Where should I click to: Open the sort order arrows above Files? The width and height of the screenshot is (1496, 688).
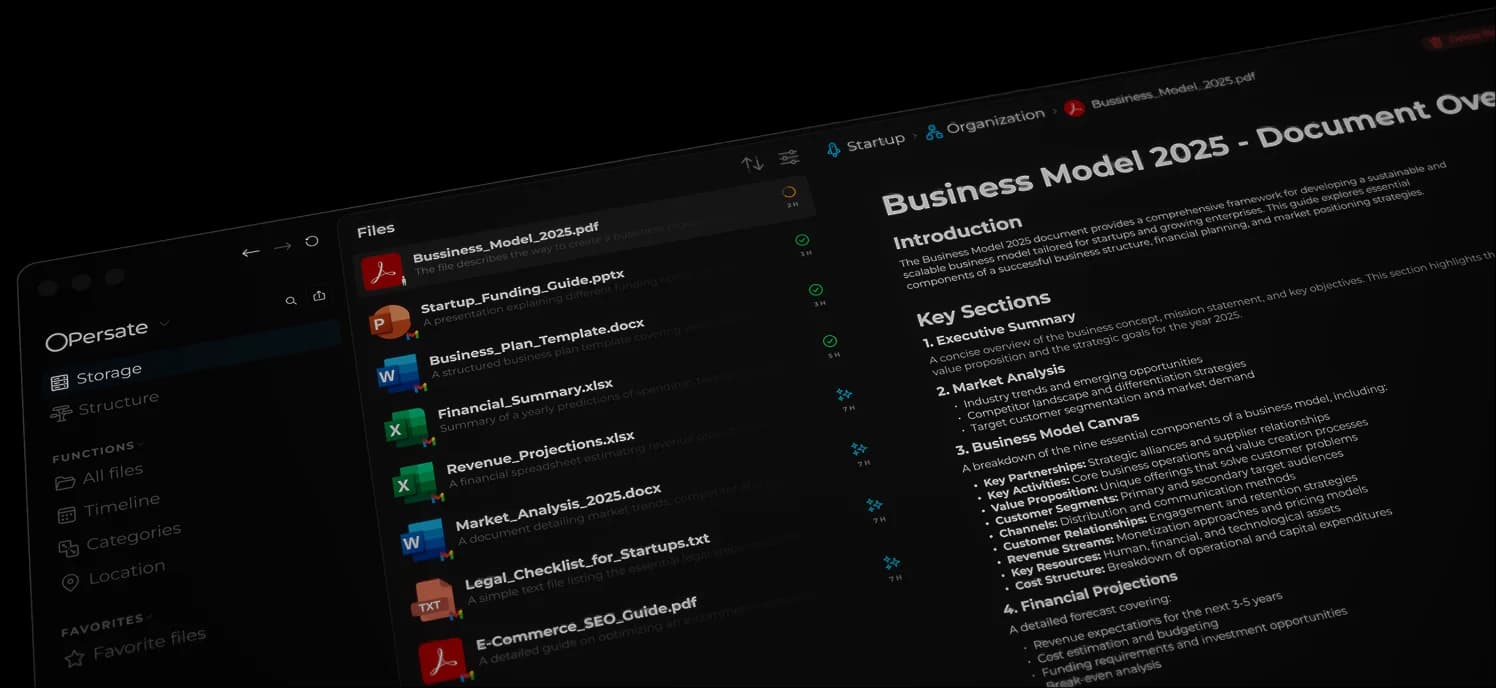coord(752,163)
